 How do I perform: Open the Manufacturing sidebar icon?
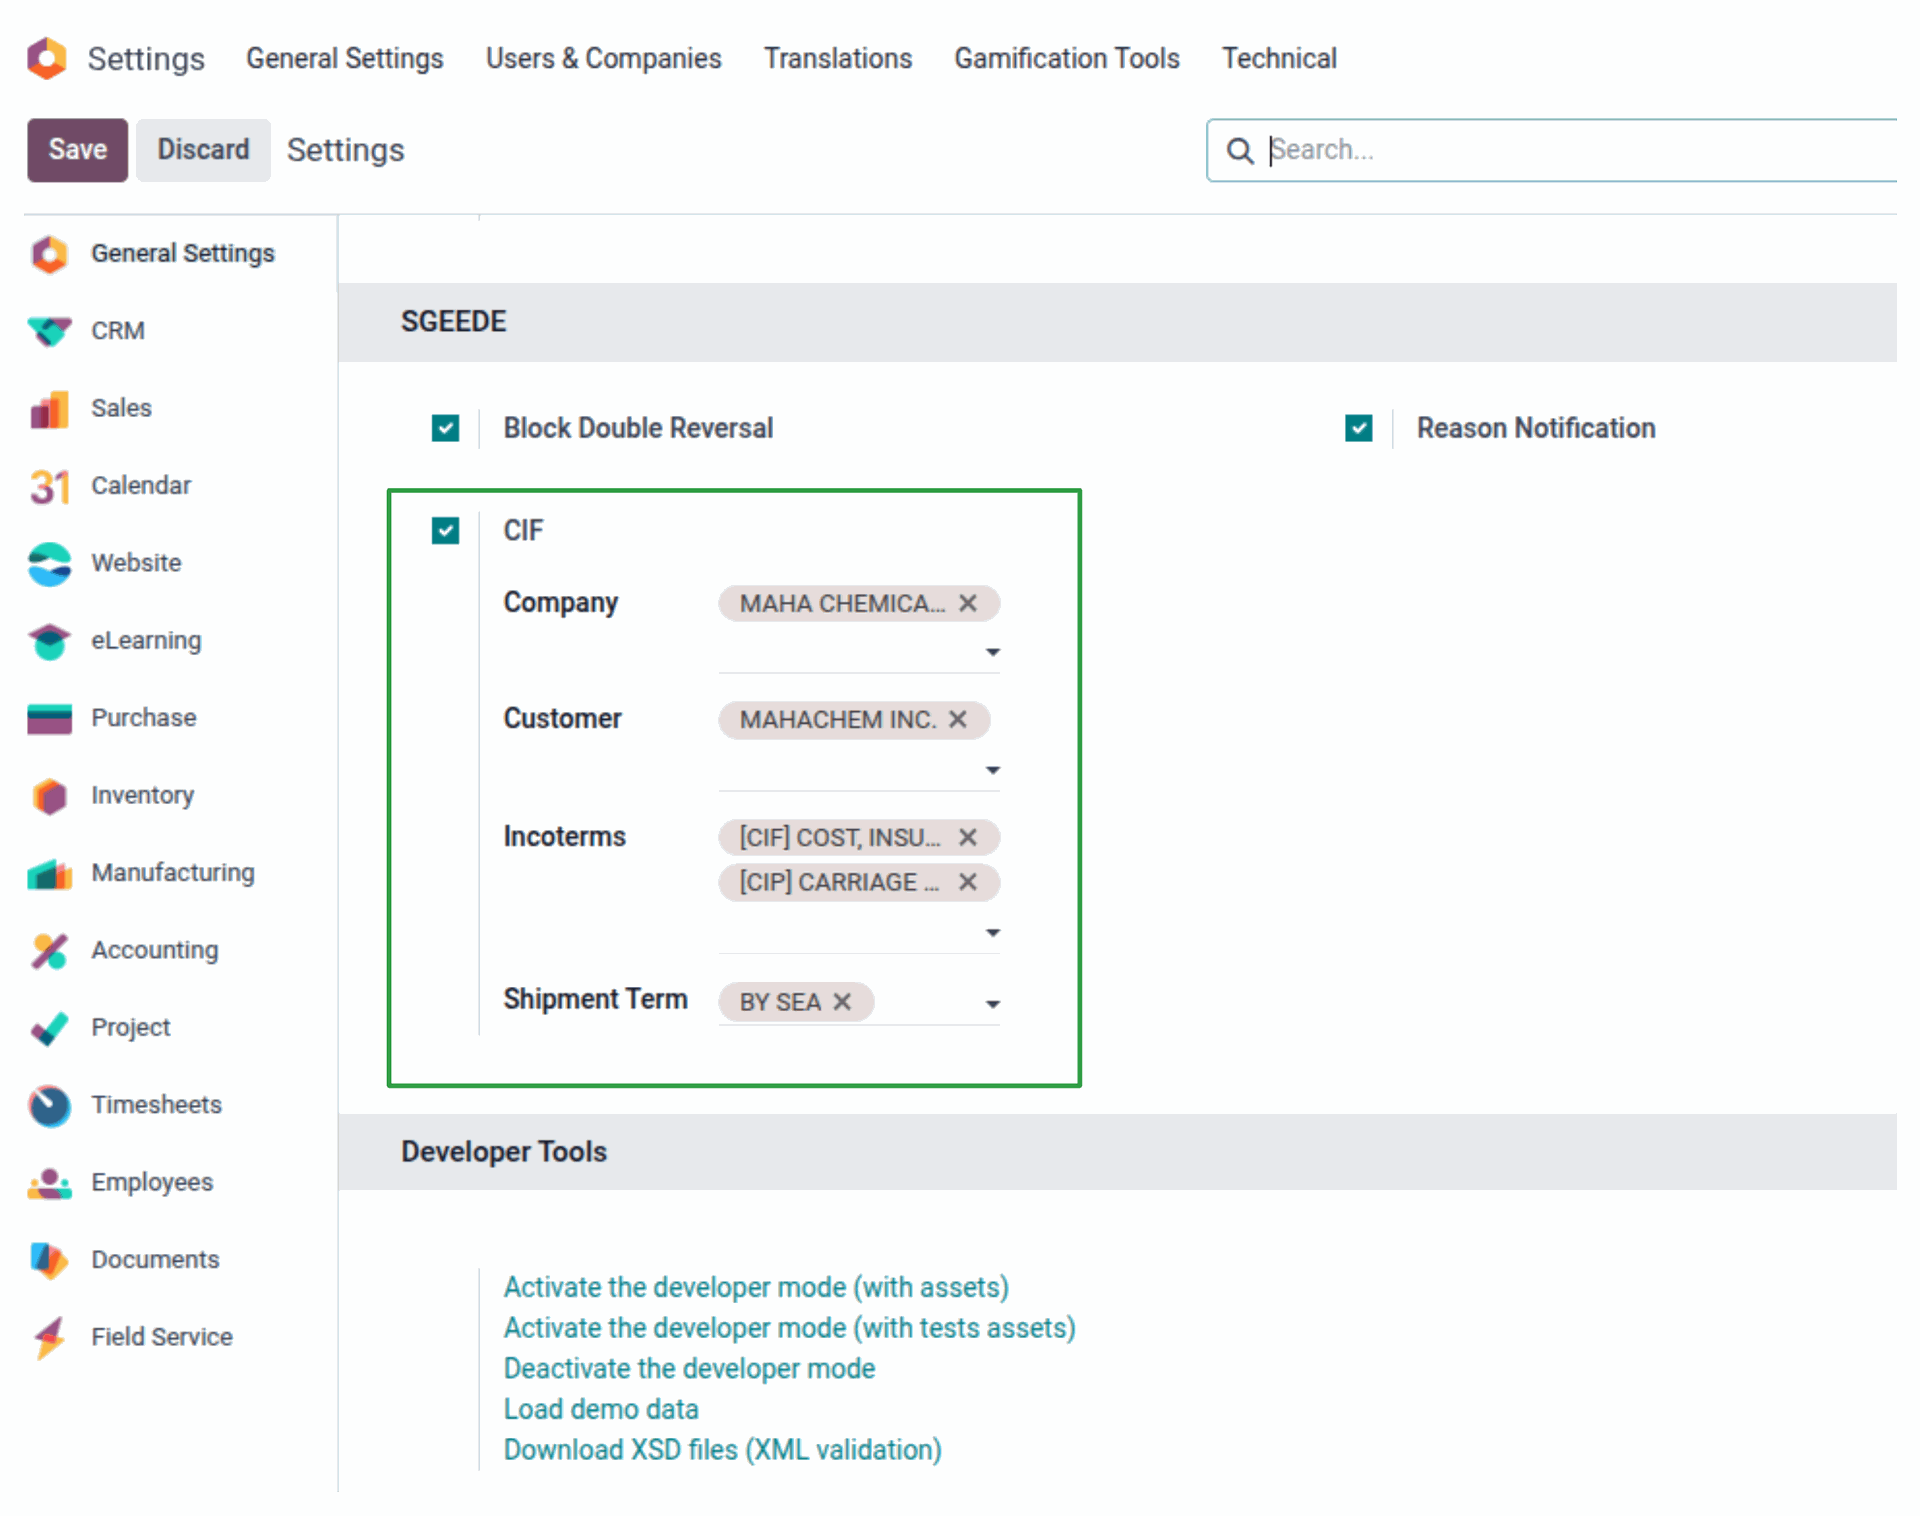(49, 873)
